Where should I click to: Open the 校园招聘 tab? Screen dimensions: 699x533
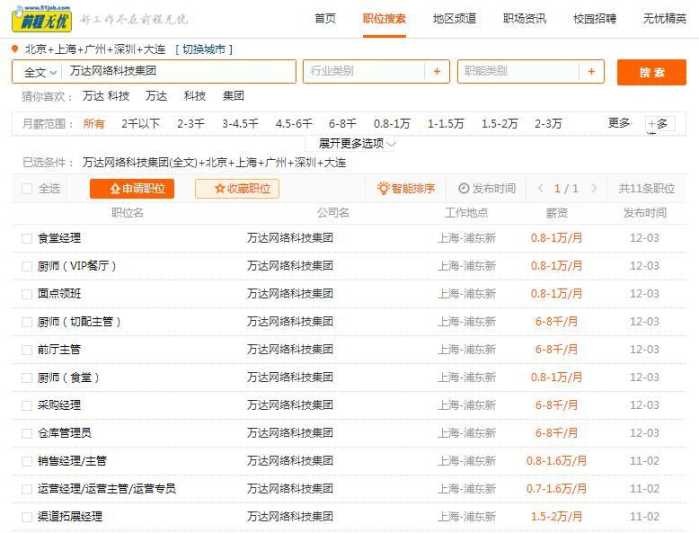pyautogui.click(x=595, y=18)
